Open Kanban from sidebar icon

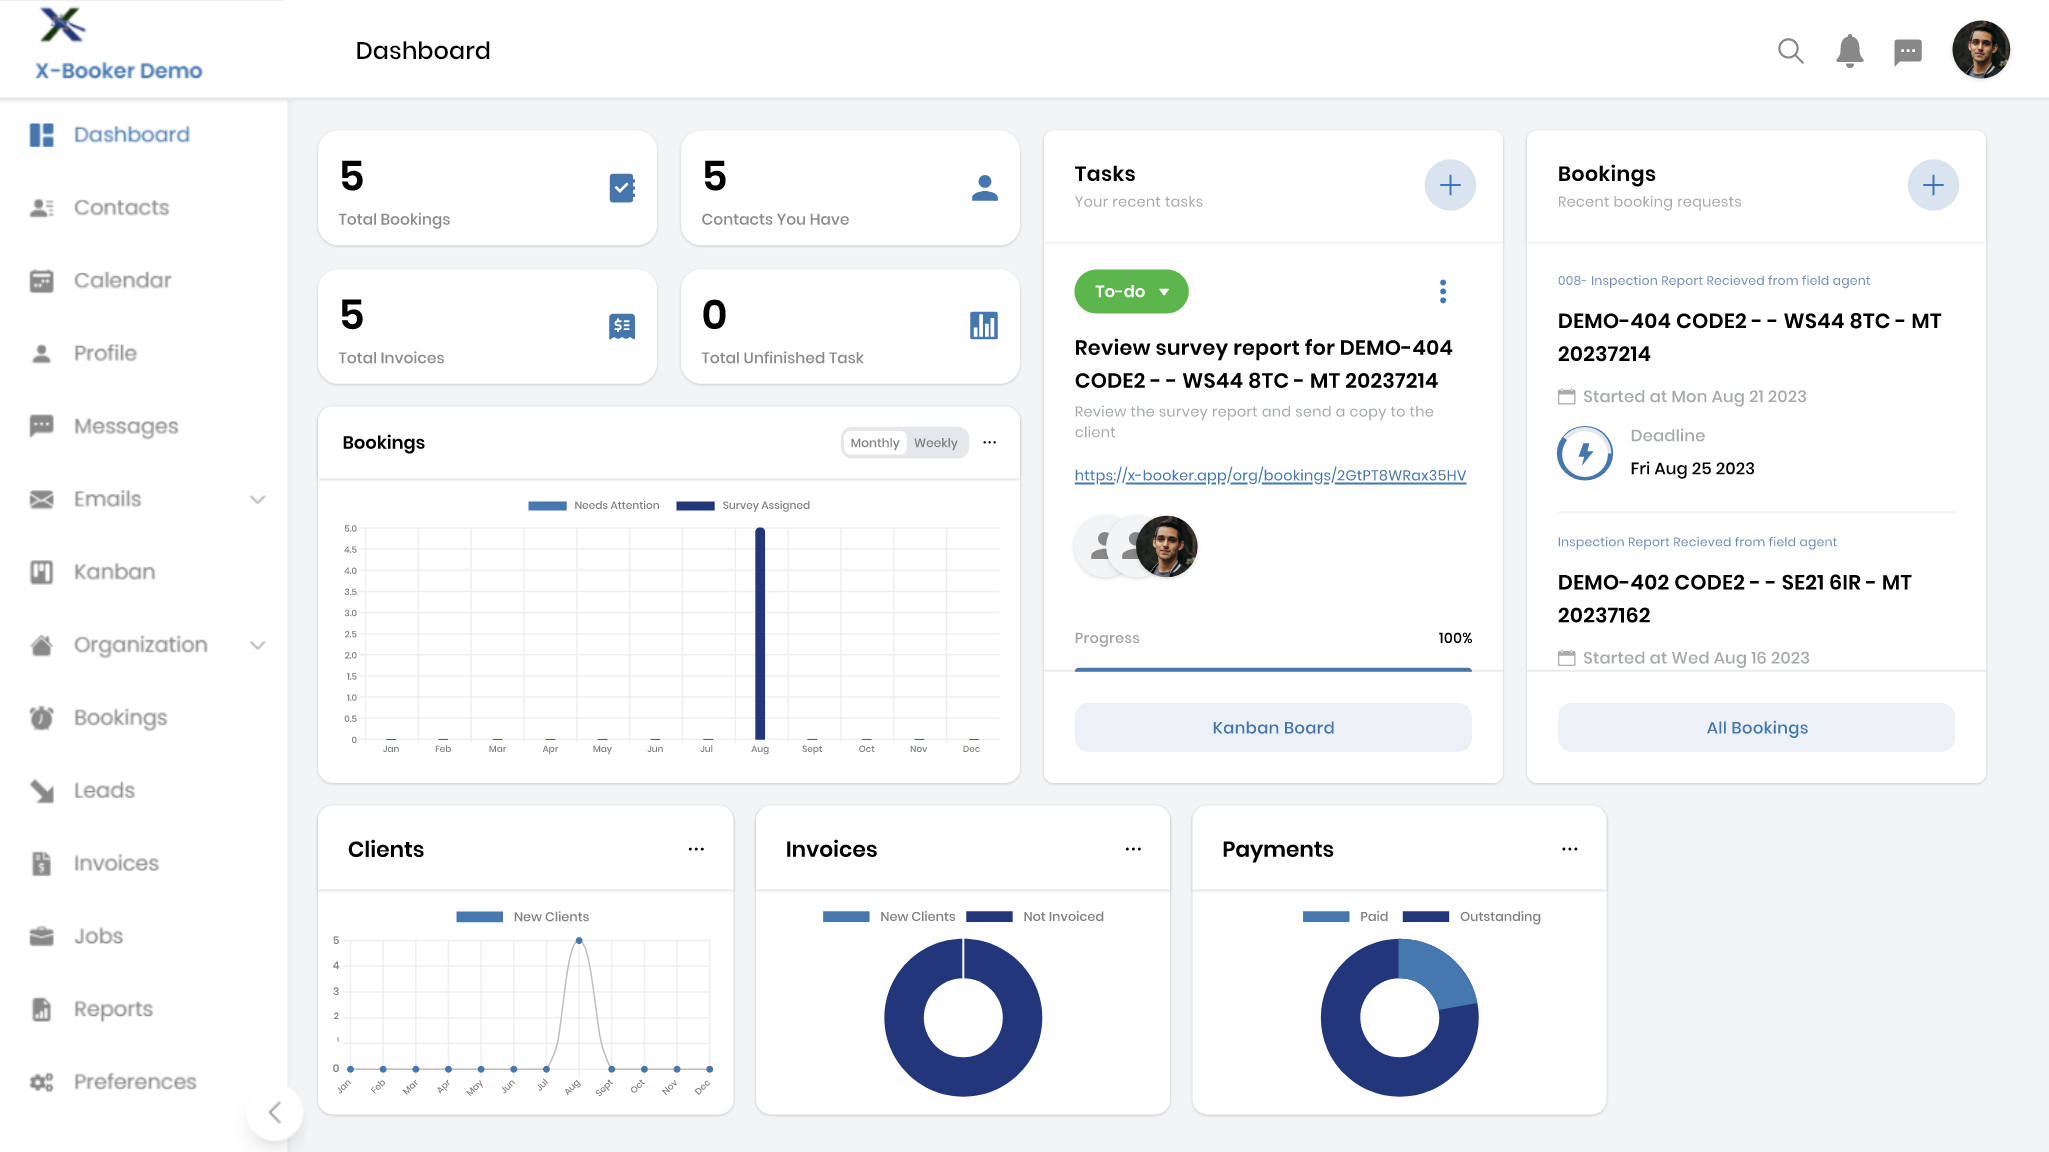point(41,572)
